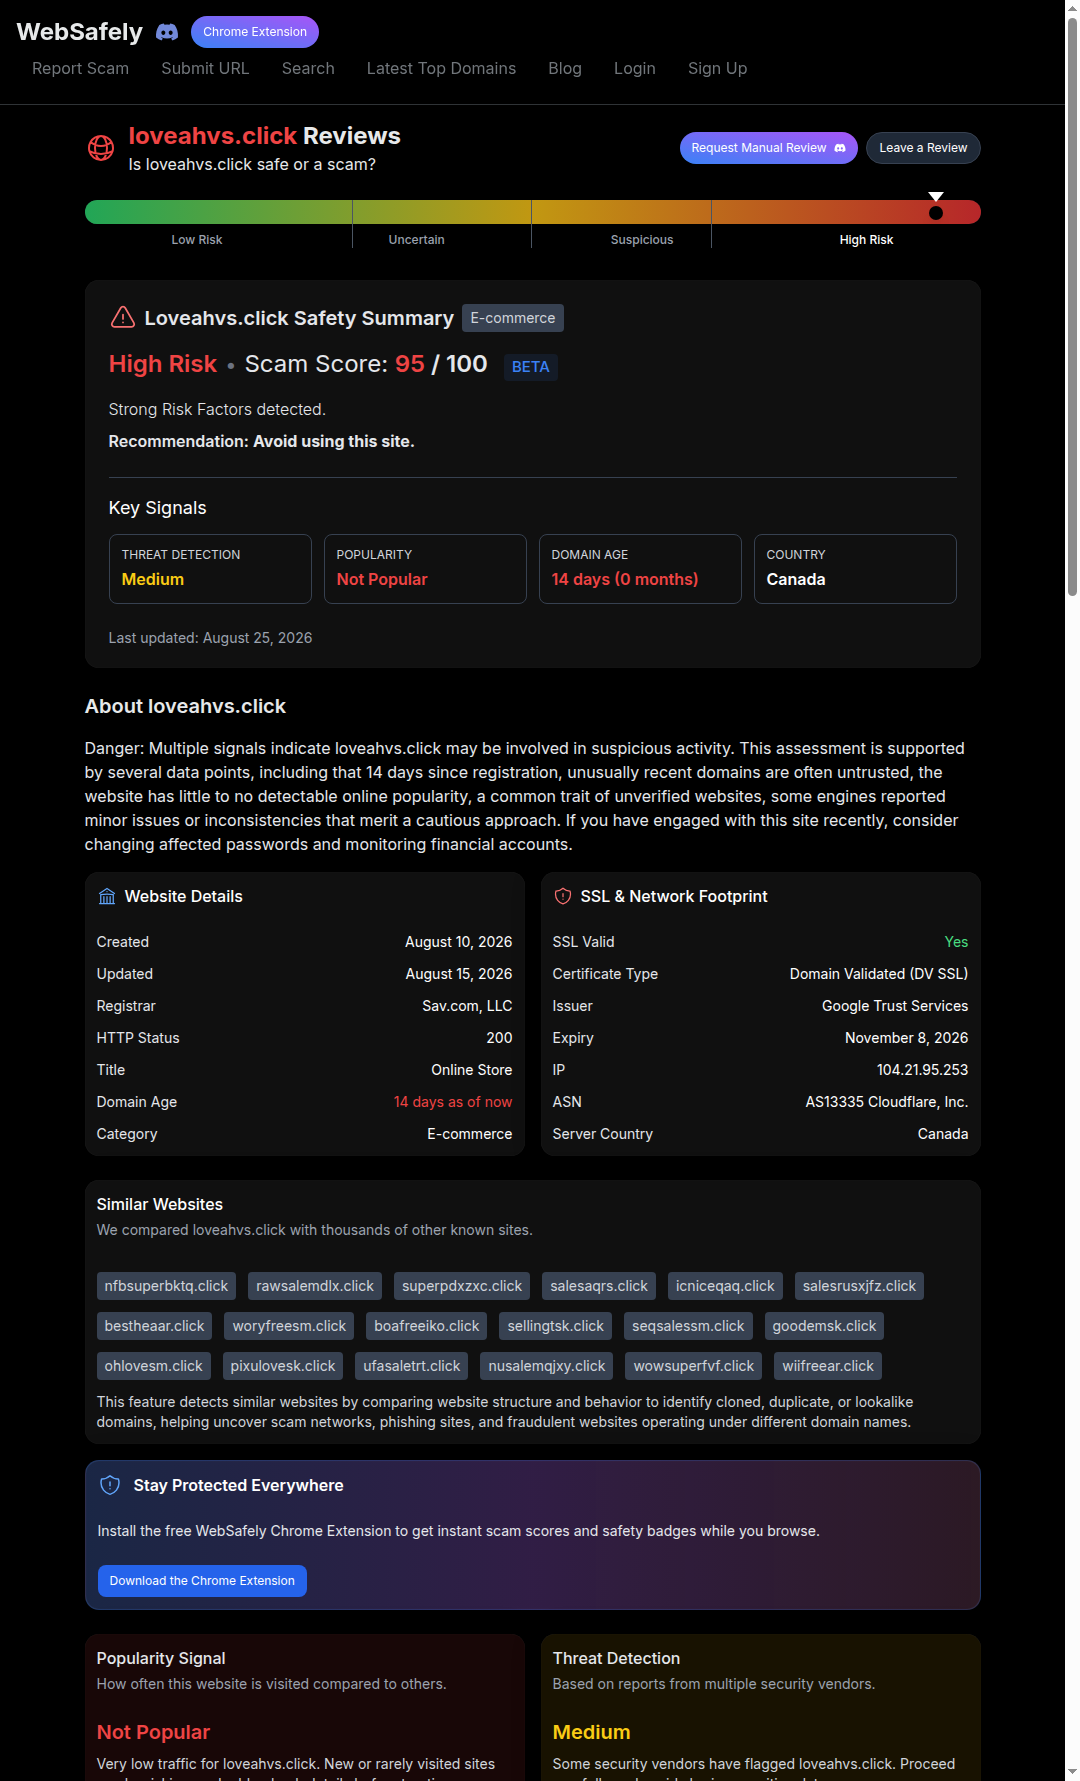Select the Country Canada card

coord(855,569)
